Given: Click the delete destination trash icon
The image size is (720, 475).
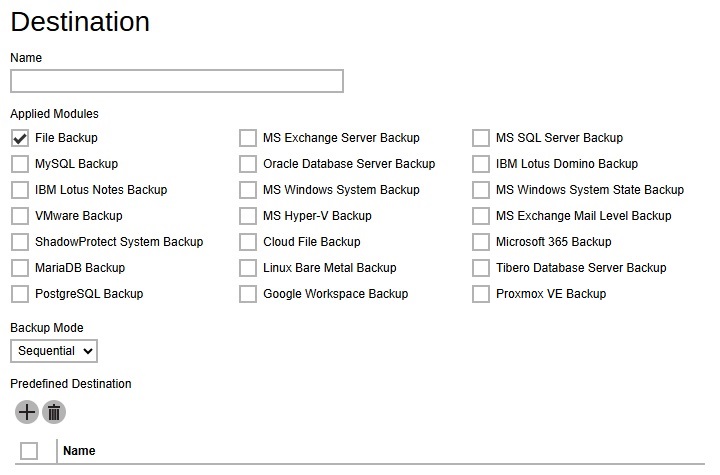Looking at the screenshot, I should (54, 411).
